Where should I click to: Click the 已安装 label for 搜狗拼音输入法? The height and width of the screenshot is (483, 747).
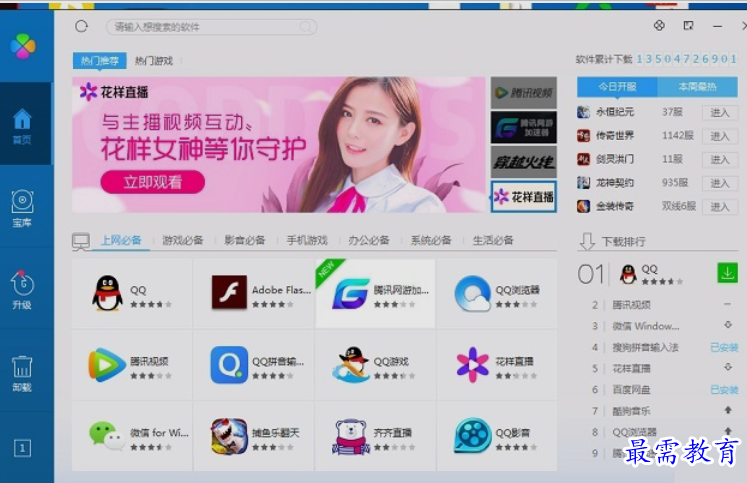724,347
